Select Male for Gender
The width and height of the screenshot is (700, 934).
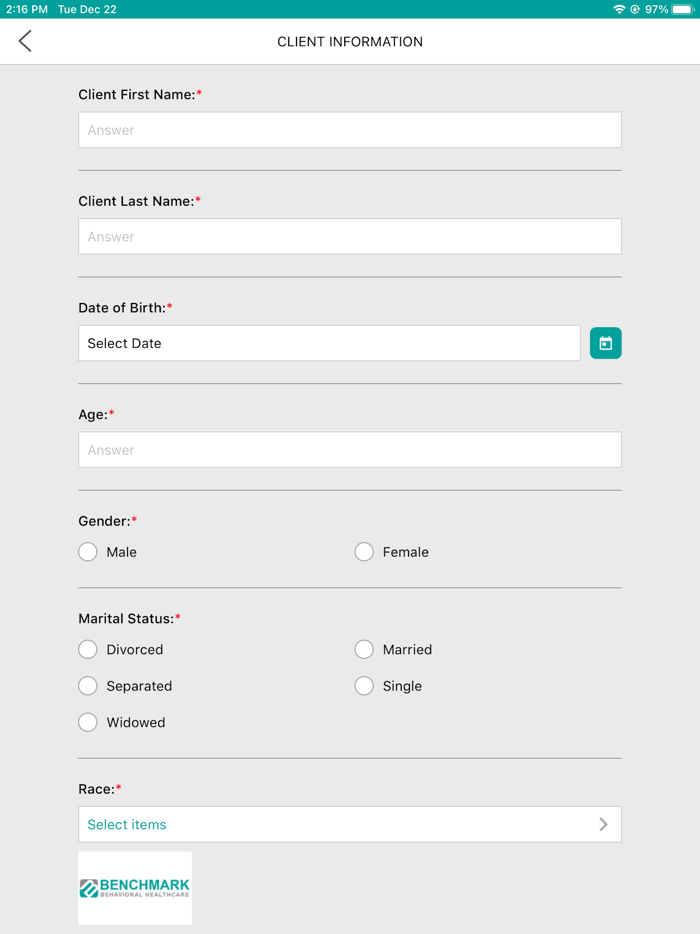click(x=87, y=551)
